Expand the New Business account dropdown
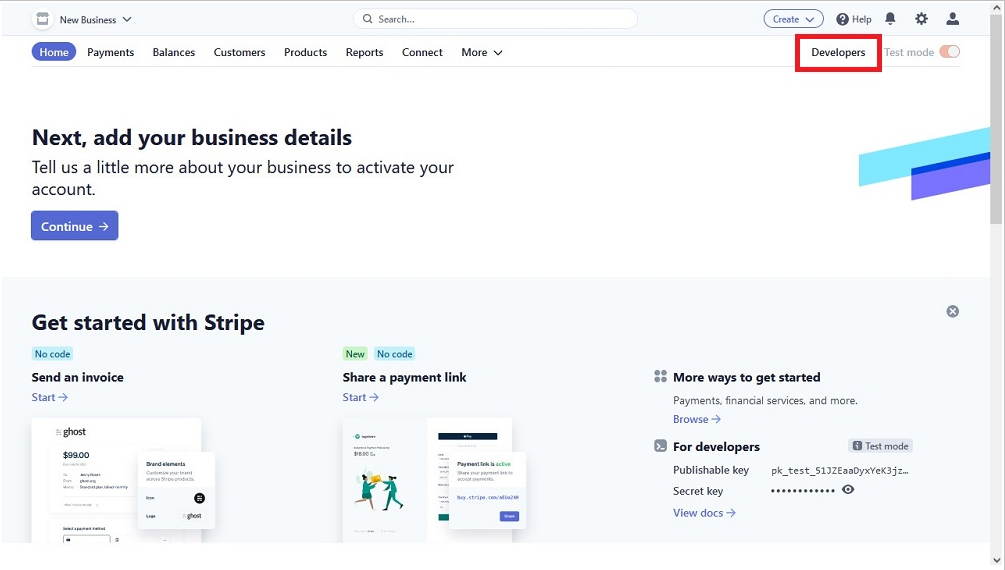The width and height of the screenshot is (1005, 570). tap(96, 19)
